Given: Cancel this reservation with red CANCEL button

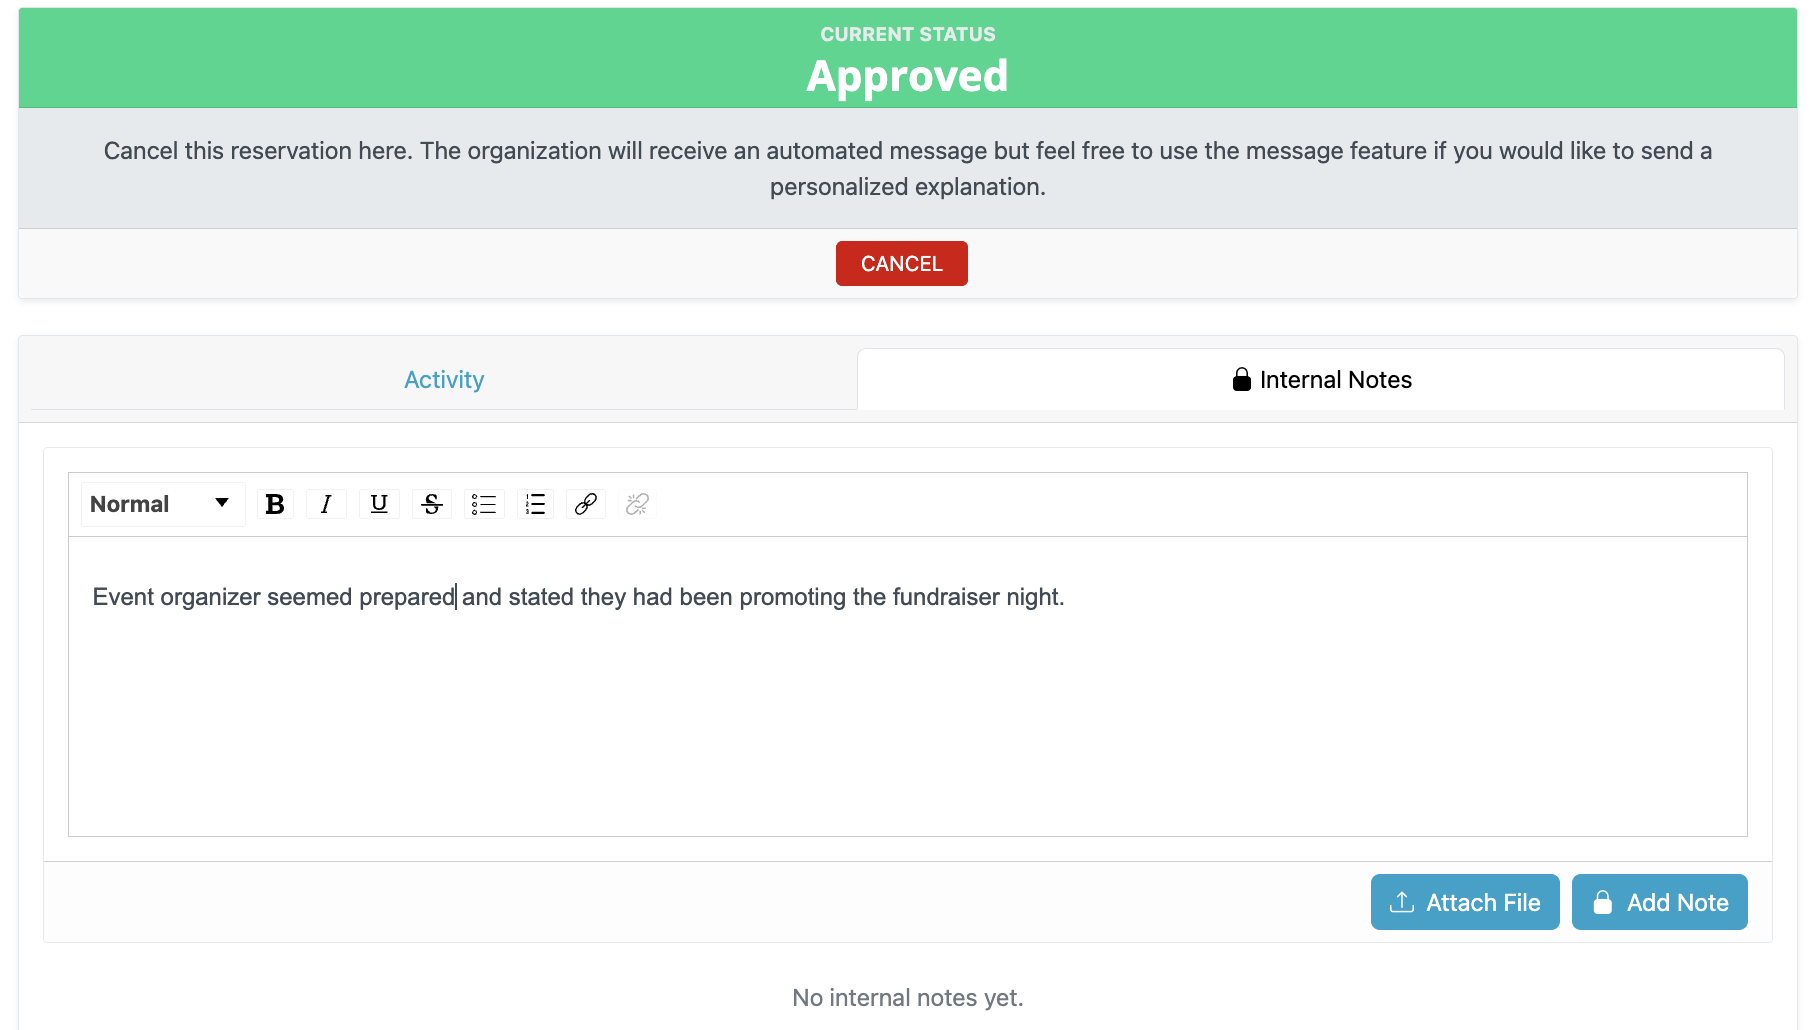Looking at the screenshot, I should (x=902, y=264).
